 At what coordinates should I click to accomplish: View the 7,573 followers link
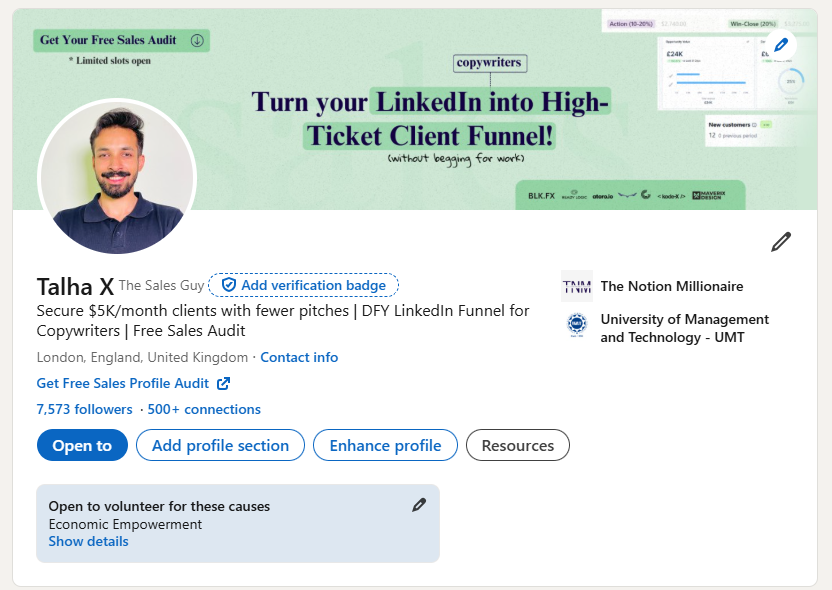(x=84, y=409)
